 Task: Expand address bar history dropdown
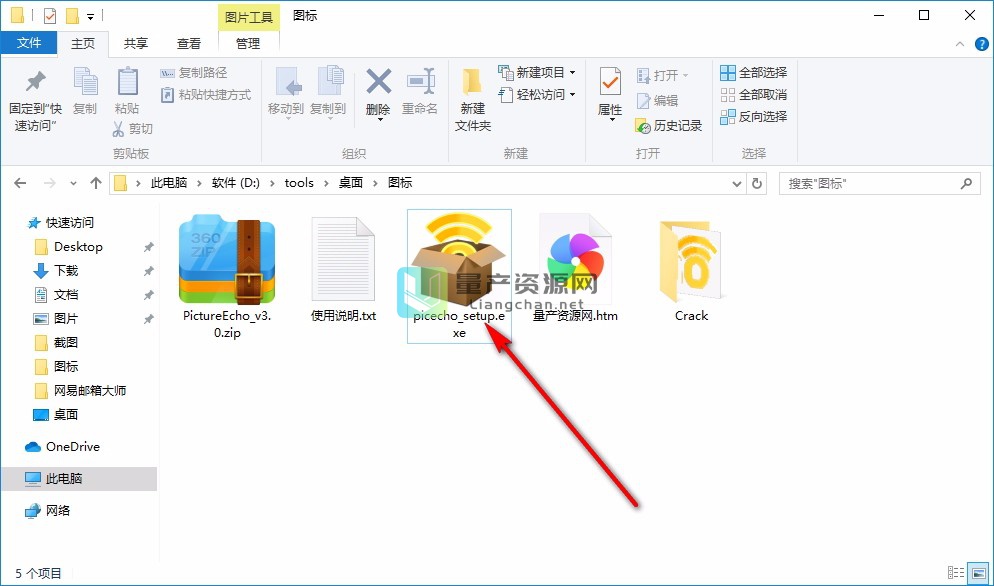pos(737,184)
